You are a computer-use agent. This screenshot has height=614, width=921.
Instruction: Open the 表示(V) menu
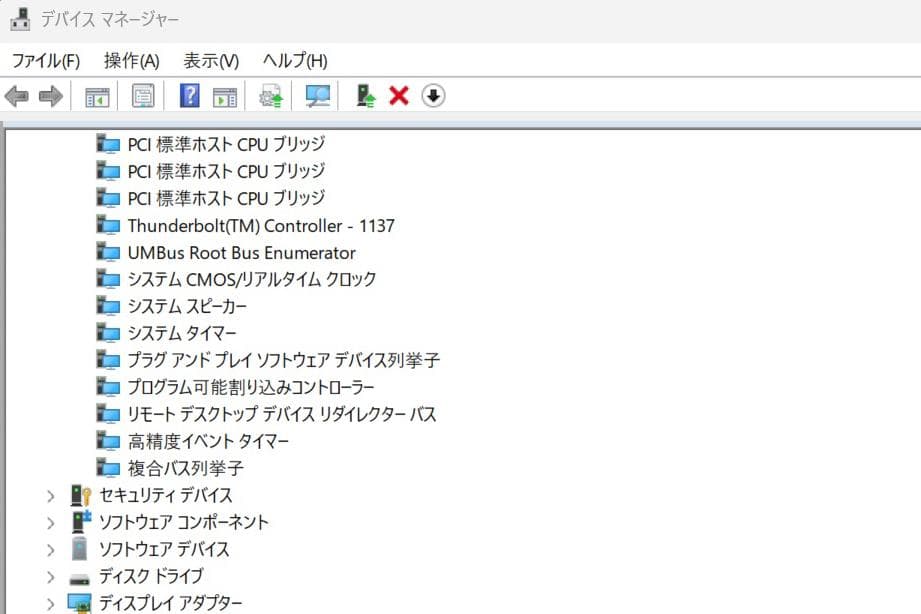point(211,61)
